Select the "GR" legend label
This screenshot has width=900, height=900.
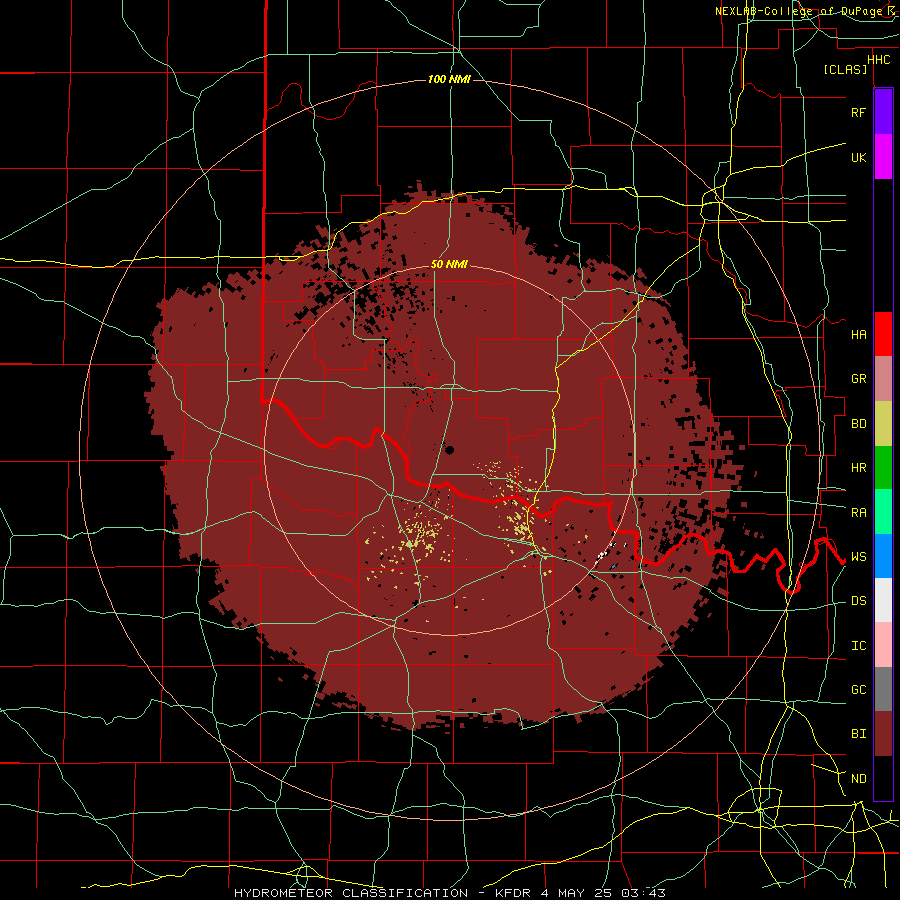click(x=858, y=379)
